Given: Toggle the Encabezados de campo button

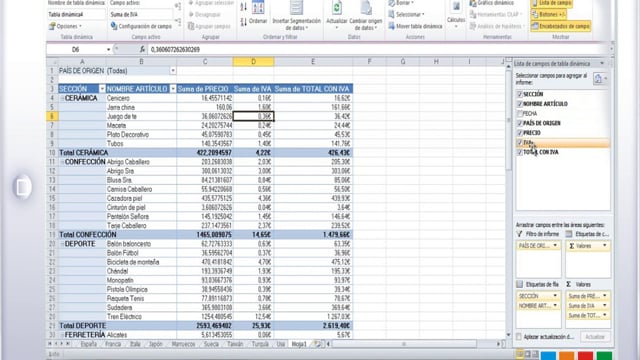Looking at the screenshot, I should click(x=560, y=26).
